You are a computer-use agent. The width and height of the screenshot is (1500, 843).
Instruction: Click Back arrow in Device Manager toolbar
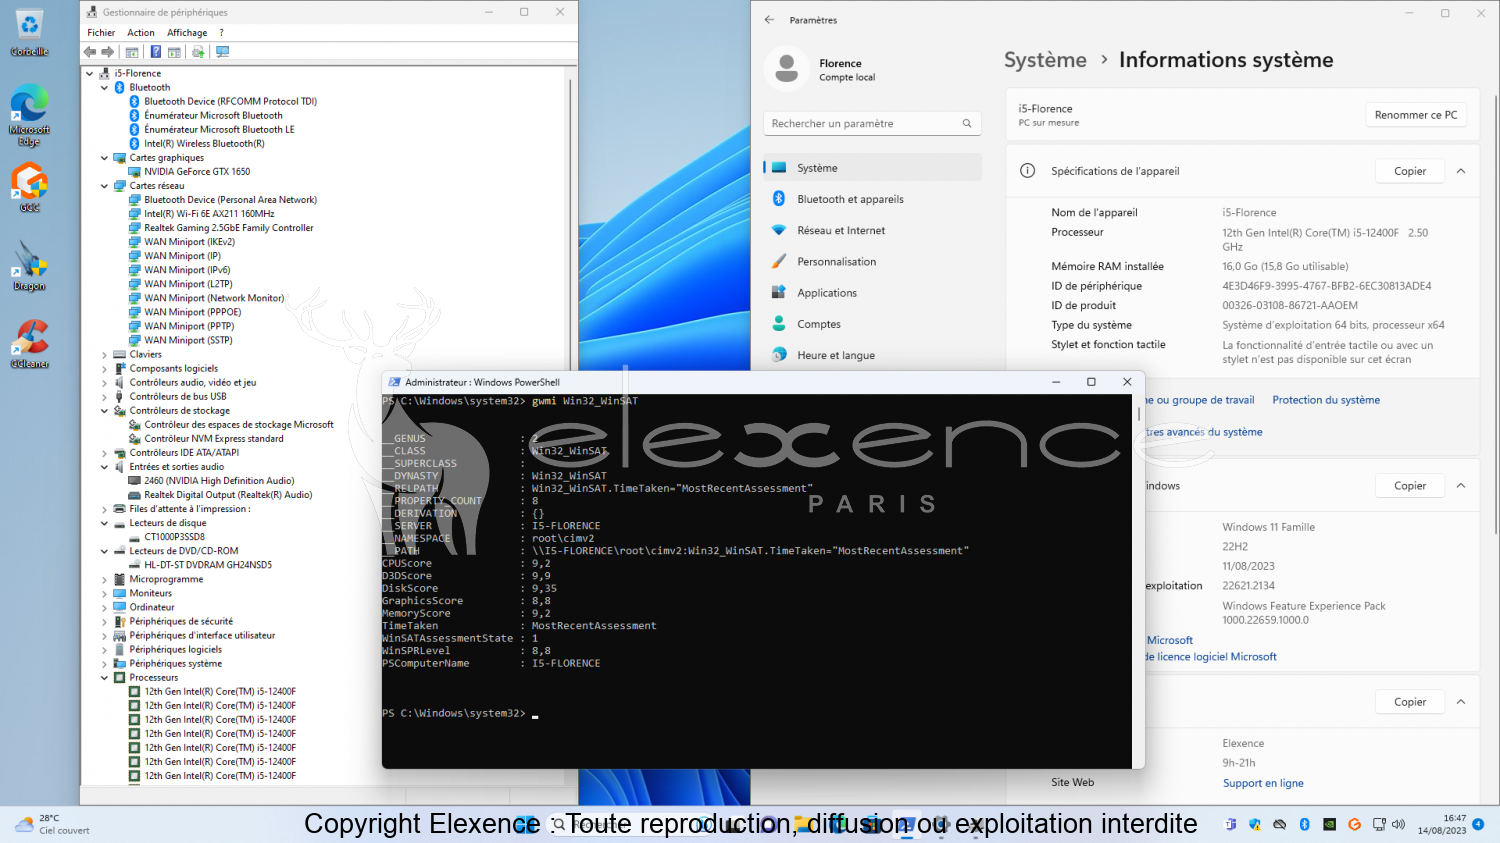click(90, 52)
